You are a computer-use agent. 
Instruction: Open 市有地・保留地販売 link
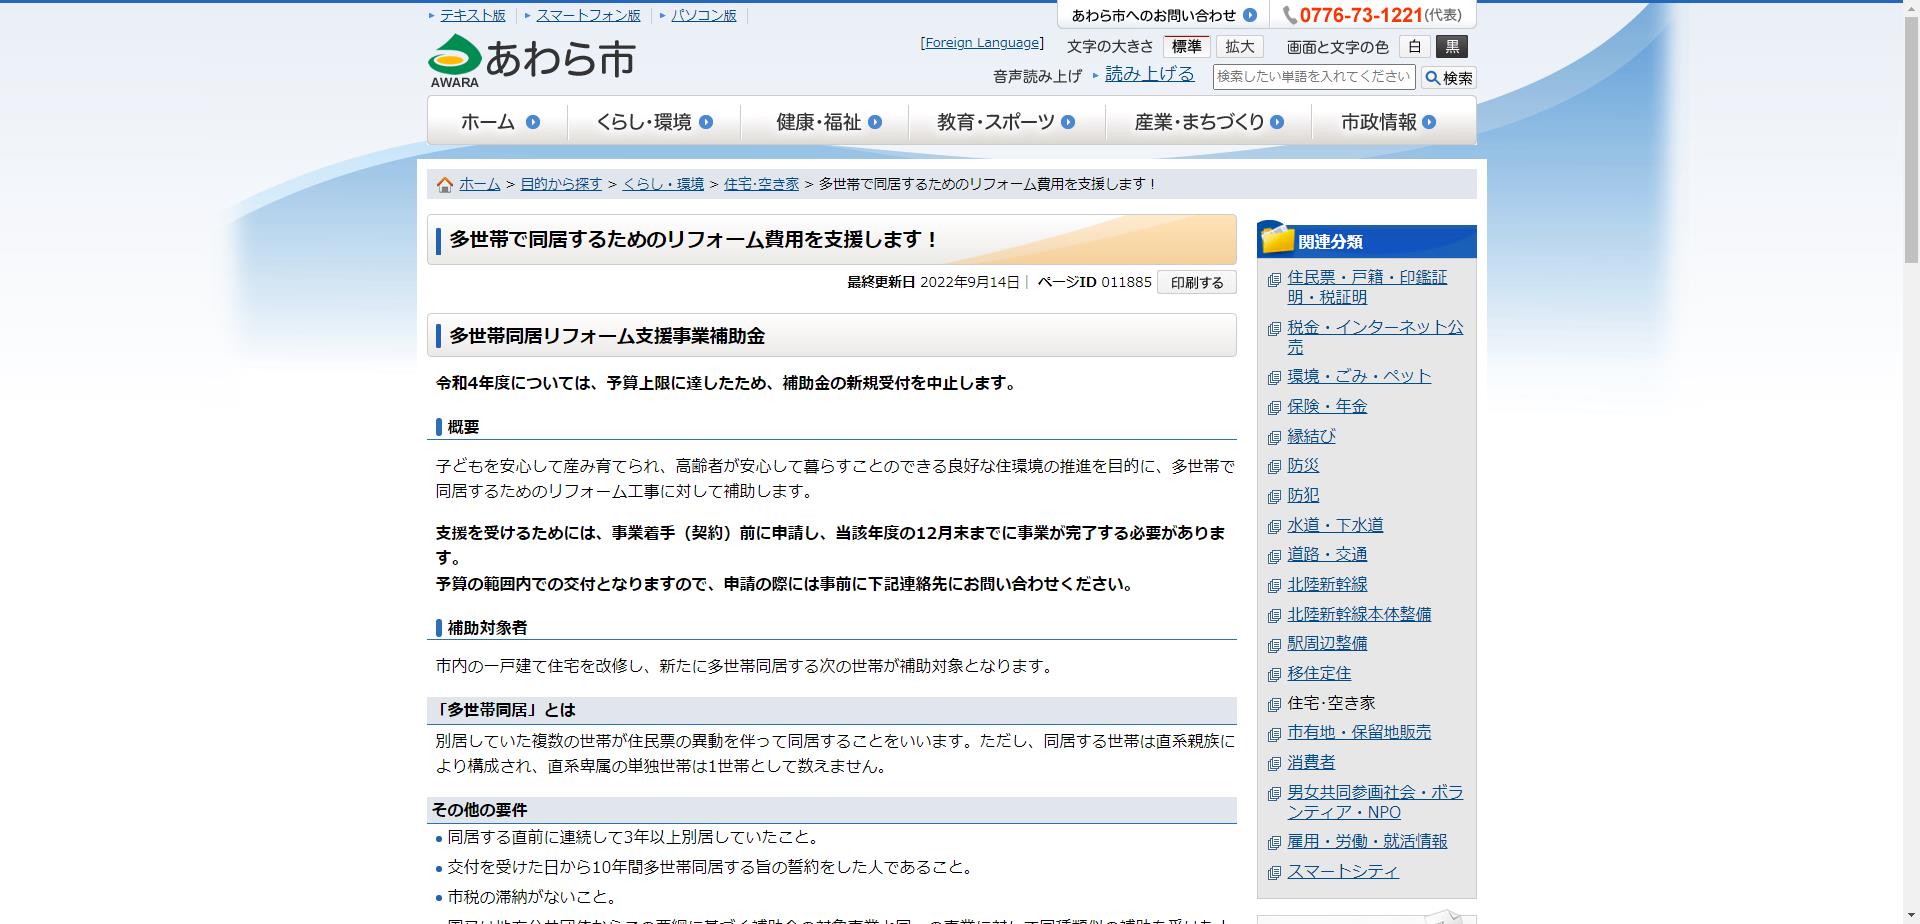coord(1359,733)
